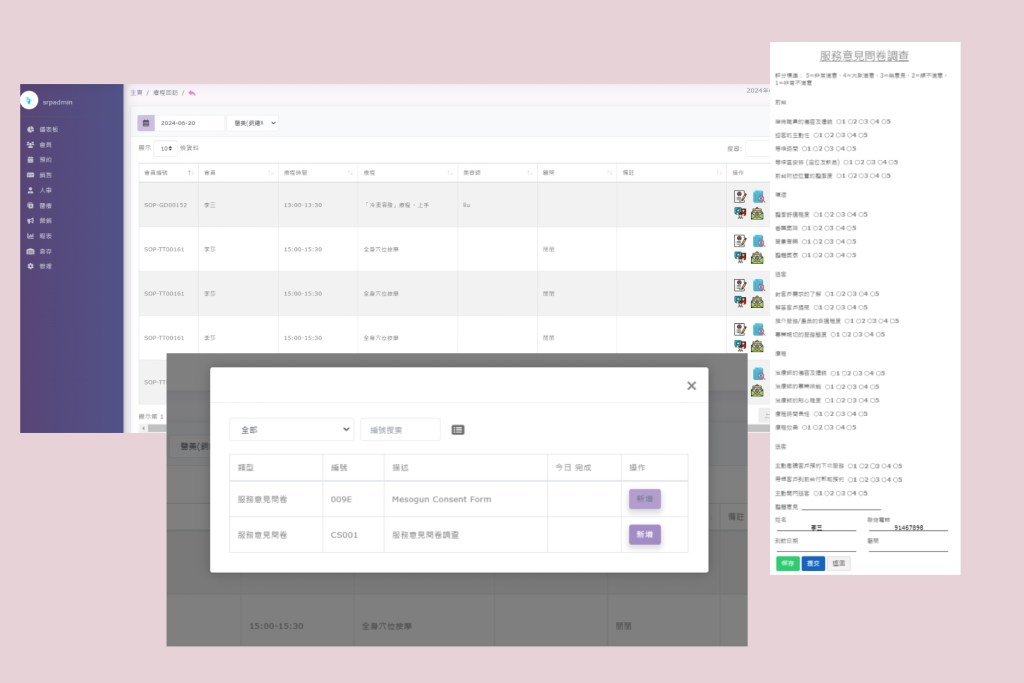Click the blue document search icon in first row
The width and height of the screenshot is (1024, 683).
(758, 197)
